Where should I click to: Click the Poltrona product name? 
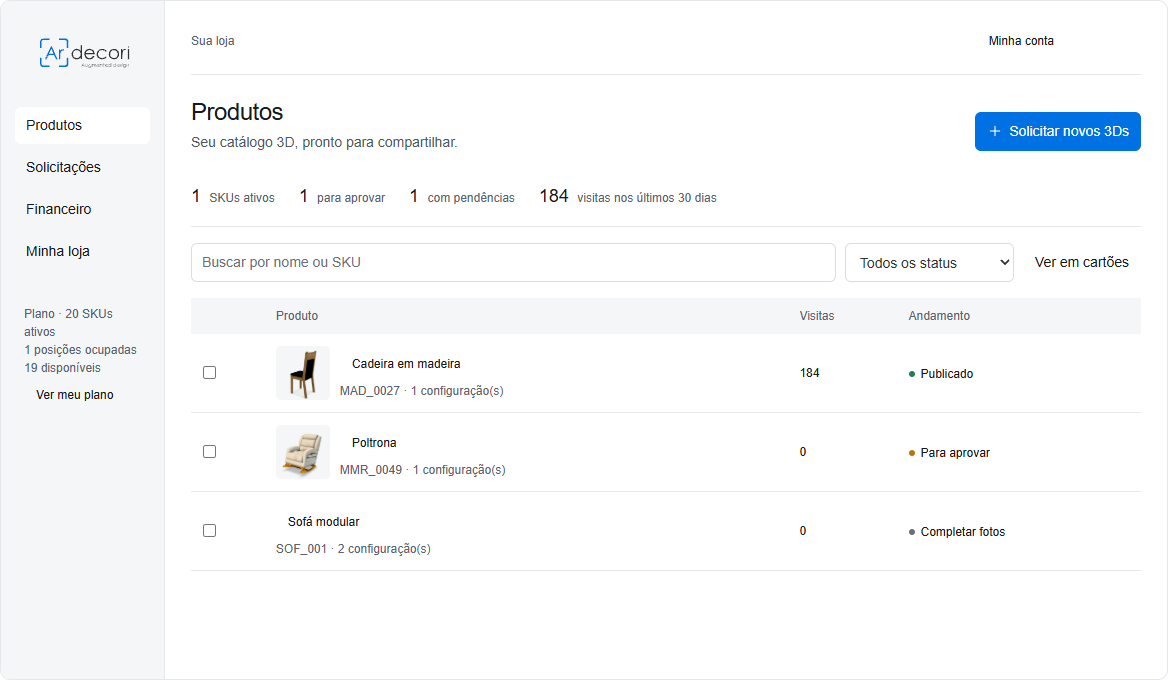(x=374, y=442)
